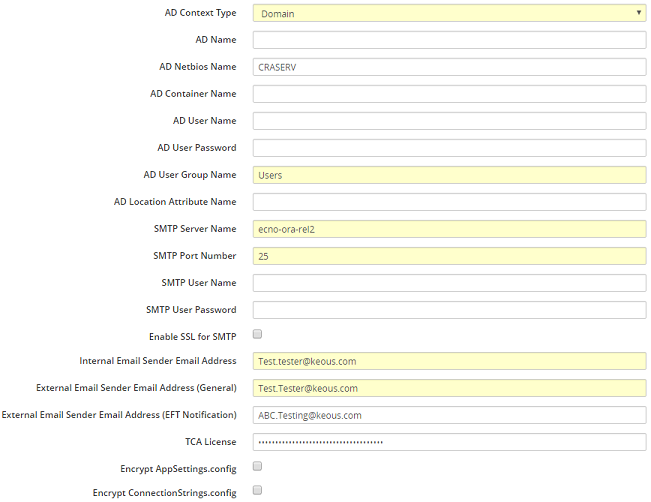Click the AD Netbios Name field
651x502 pixels.
pyautogui.click(x=449, y=67)
